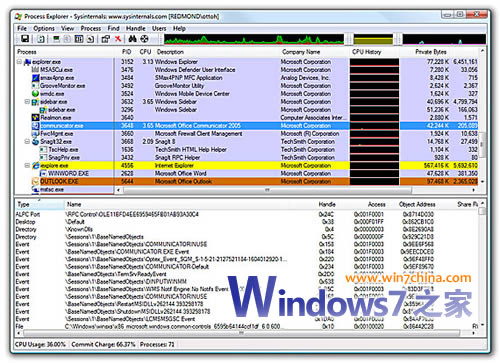Screen dimensions: 500x363
Task: Click the iexplore.exe Internet Explorer icon
Action: [x=36, y=166]
